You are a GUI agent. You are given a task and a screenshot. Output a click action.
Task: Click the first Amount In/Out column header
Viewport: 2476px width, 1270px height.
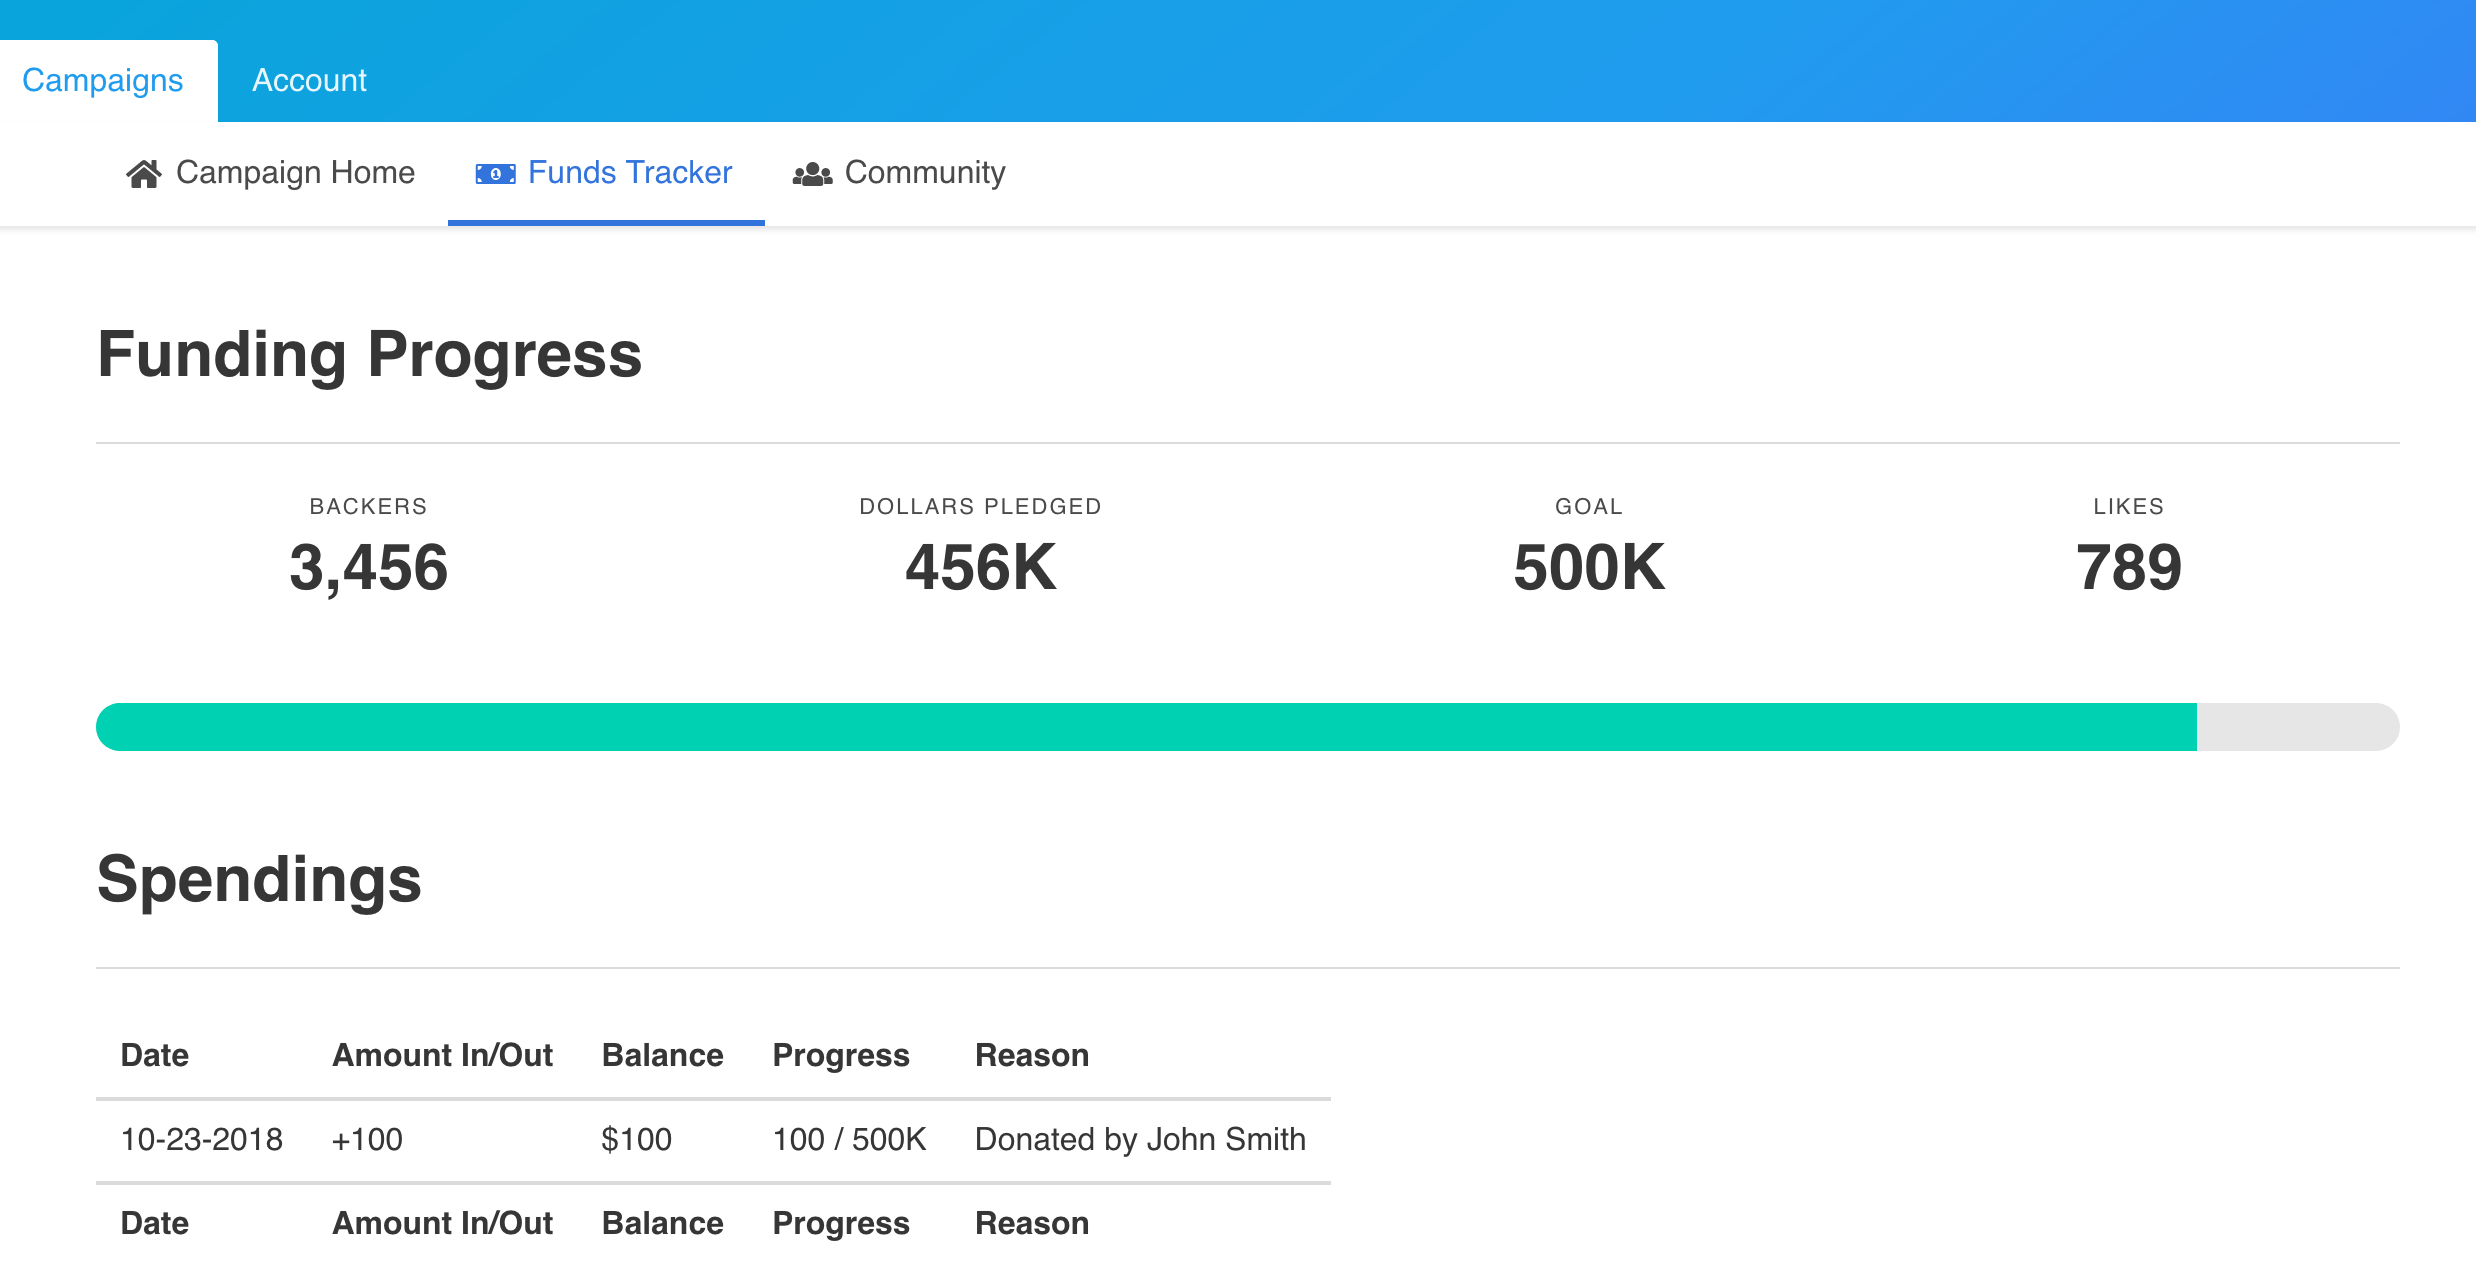(442, 1055)
